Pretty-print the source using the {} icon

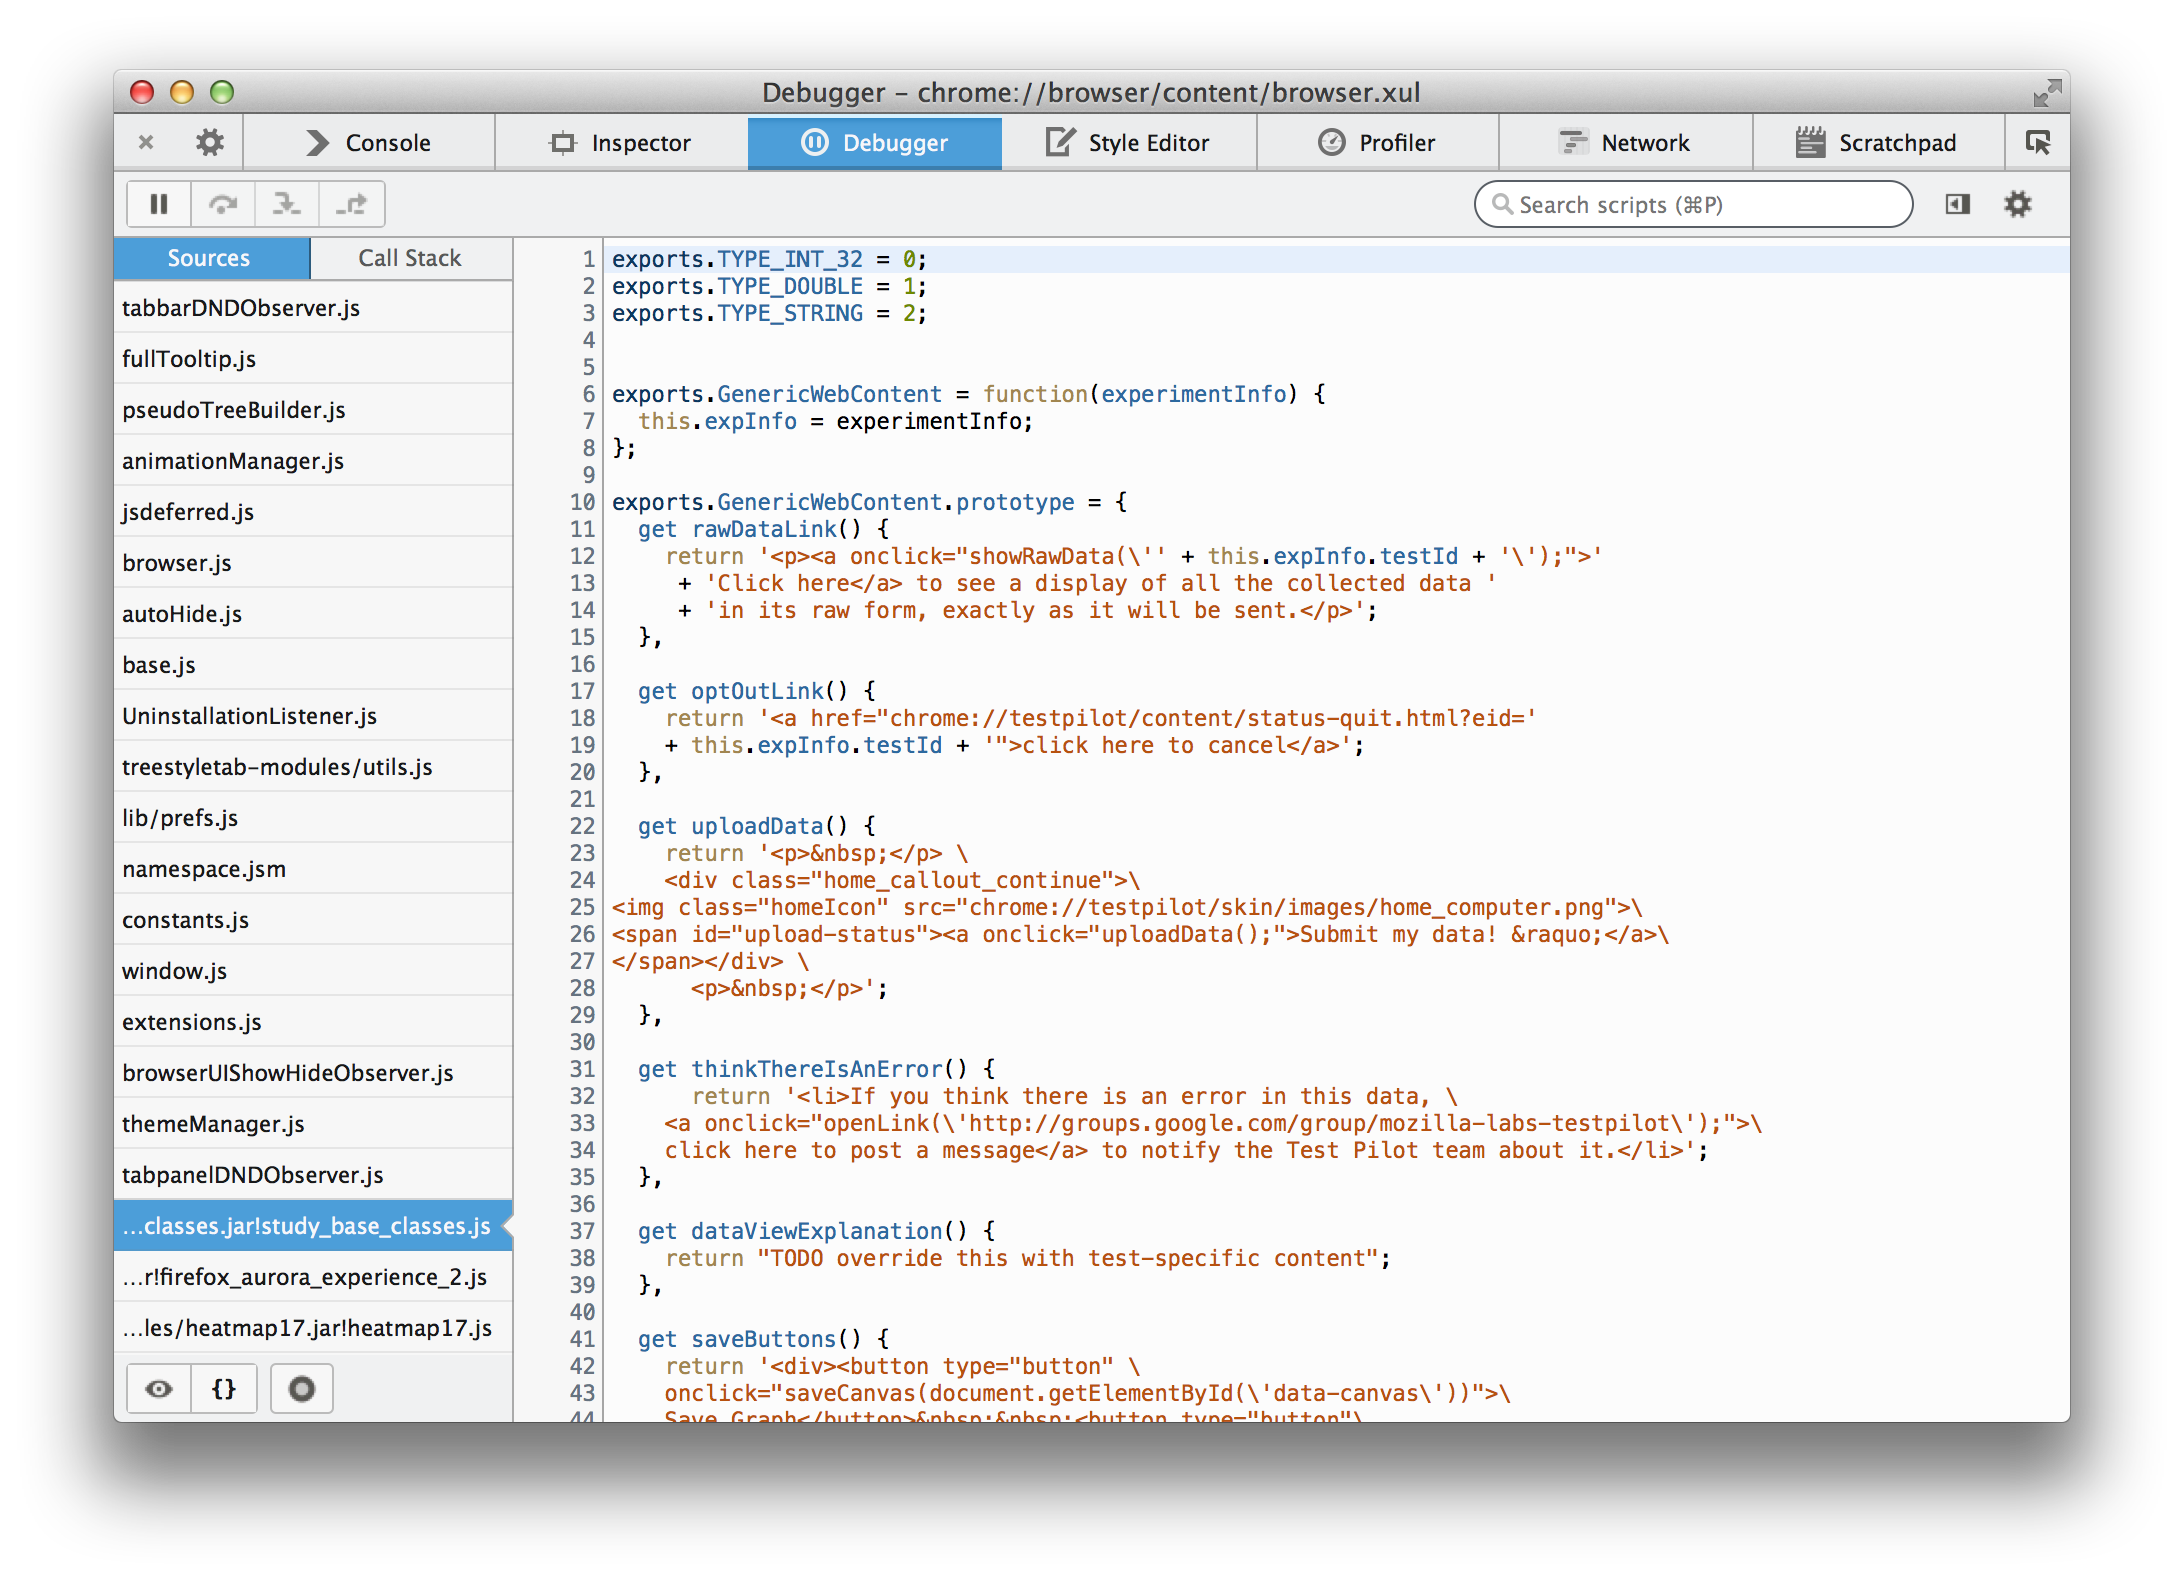tap(223, 1388)
